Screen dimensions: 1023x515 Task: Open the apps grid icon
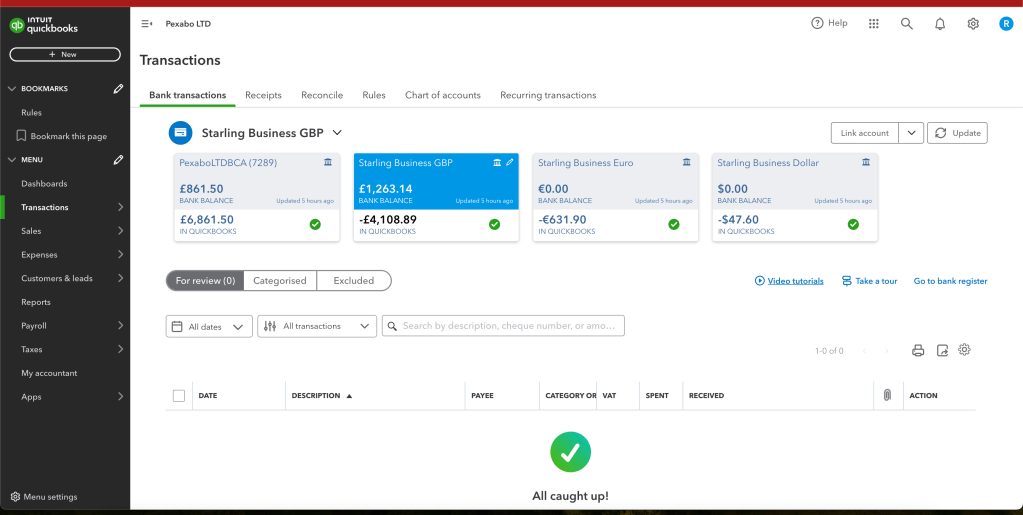point(874,23)
